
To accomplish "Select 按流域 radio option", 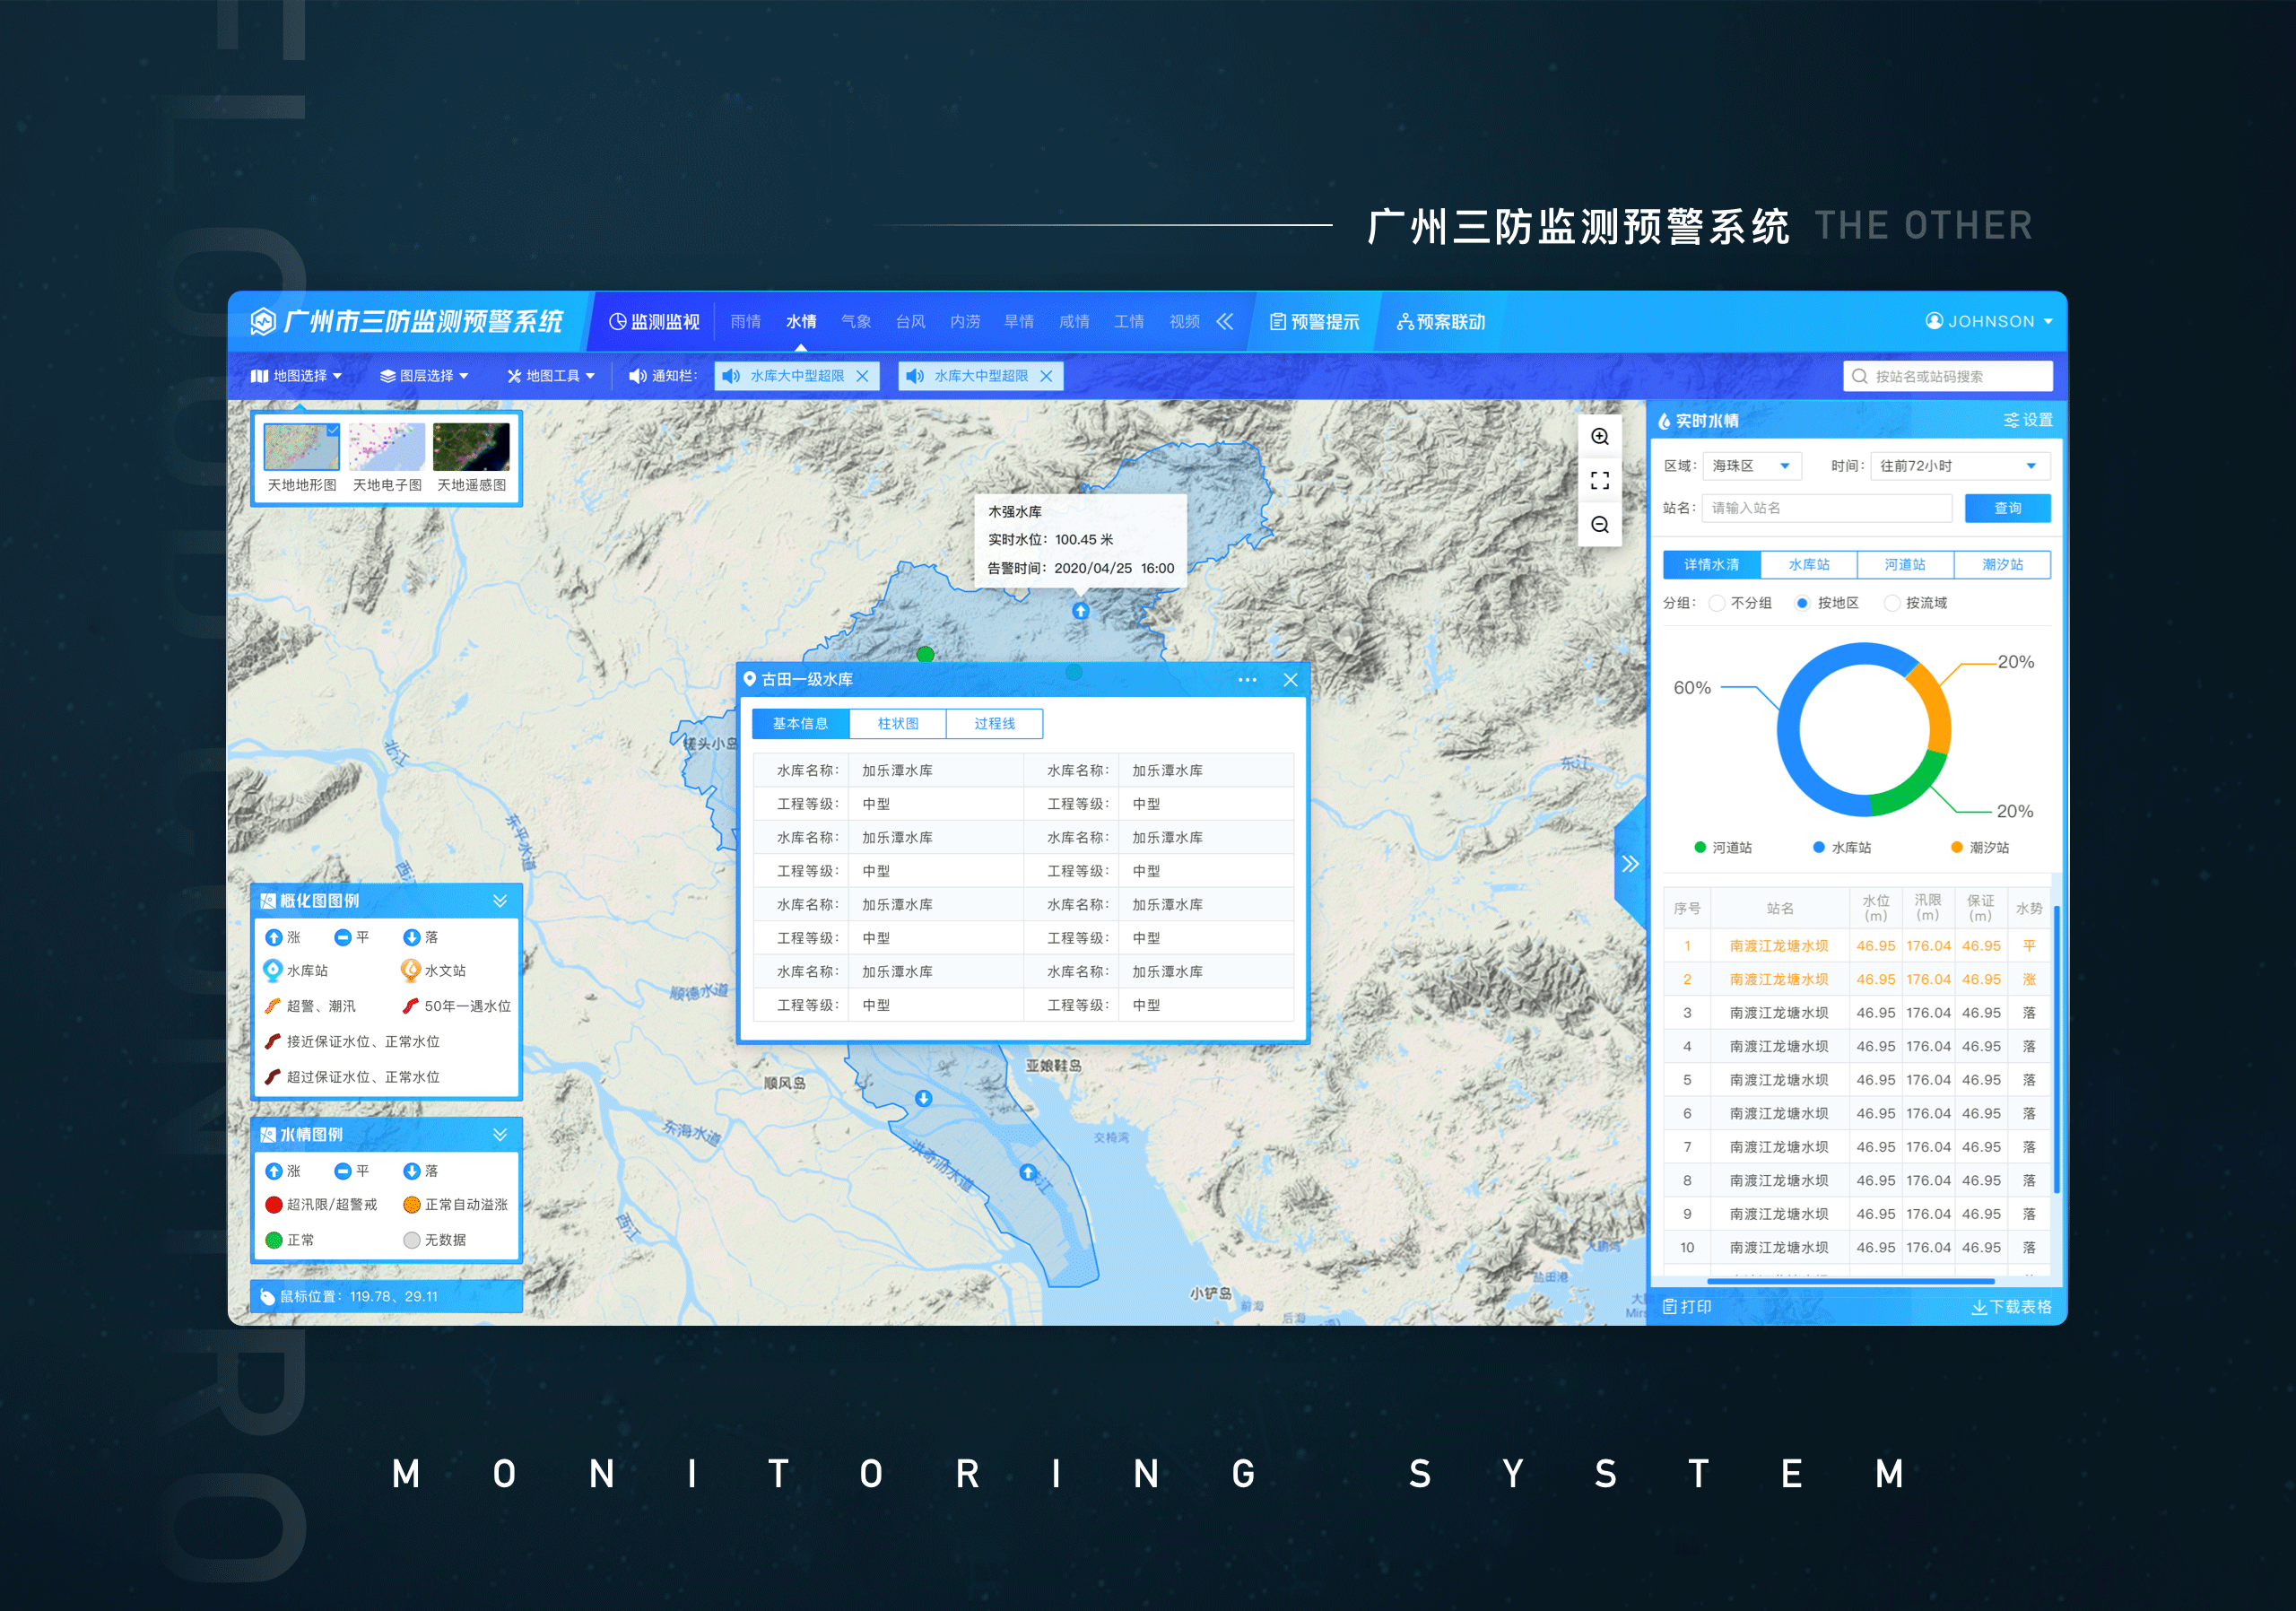I will coord(1891,603).
